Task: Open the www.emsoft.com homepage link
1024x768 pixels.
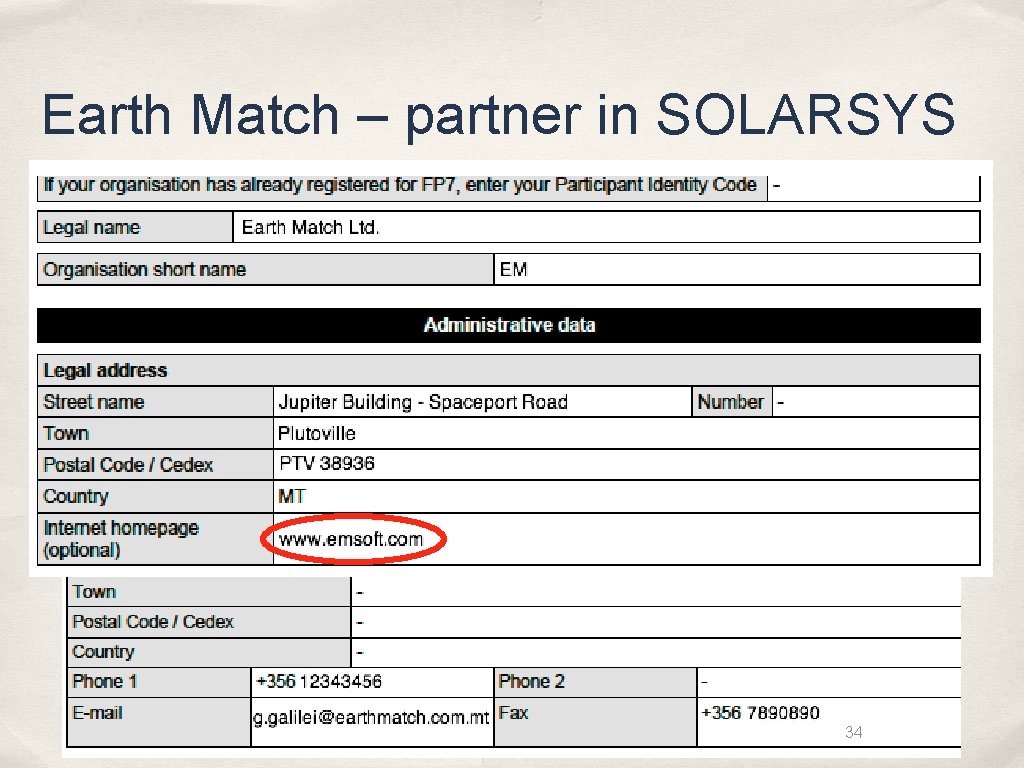Action: point(351,539)
